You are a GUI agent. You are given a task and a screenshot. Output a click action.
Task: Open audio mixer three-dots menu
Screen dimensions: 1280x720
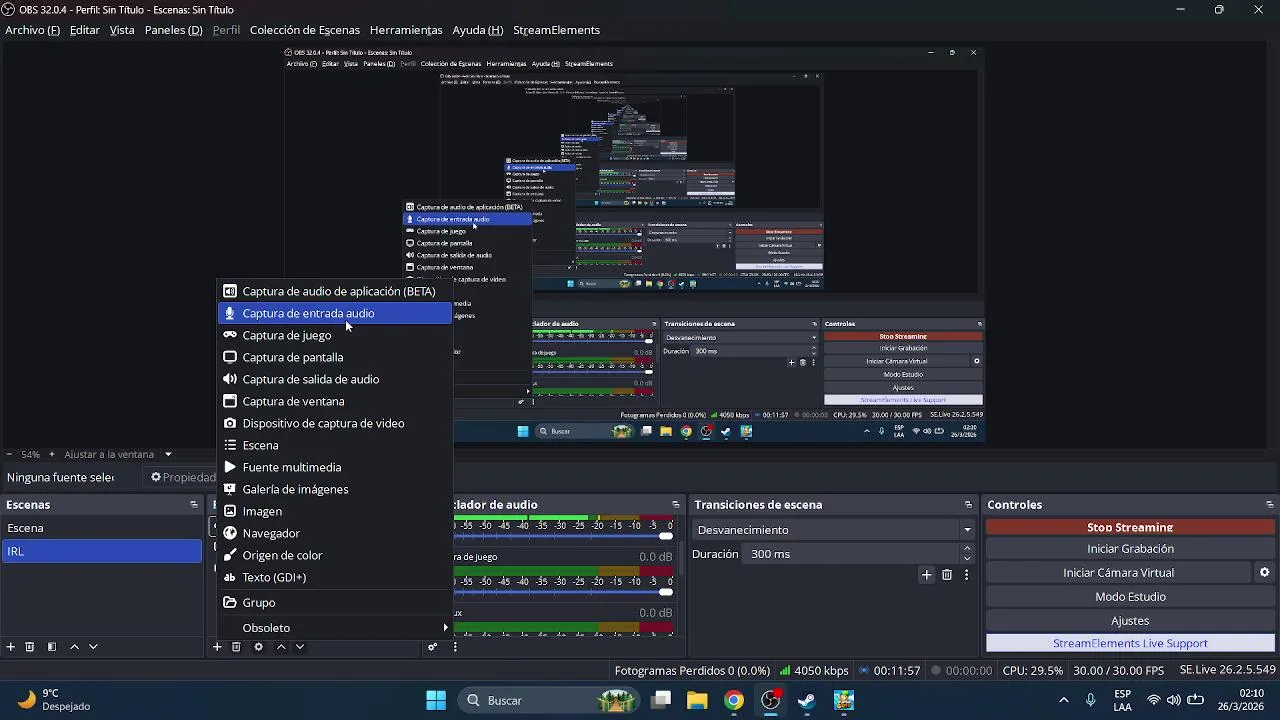[x=455, y=647]
